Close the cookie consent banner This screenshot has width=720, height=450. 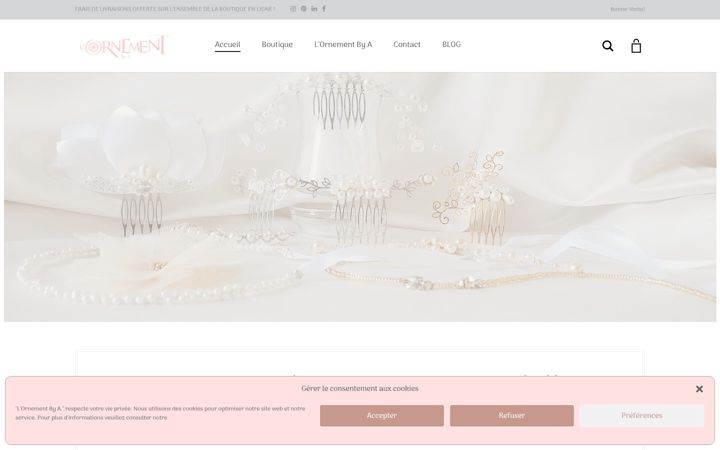click(x=699, y=389)
